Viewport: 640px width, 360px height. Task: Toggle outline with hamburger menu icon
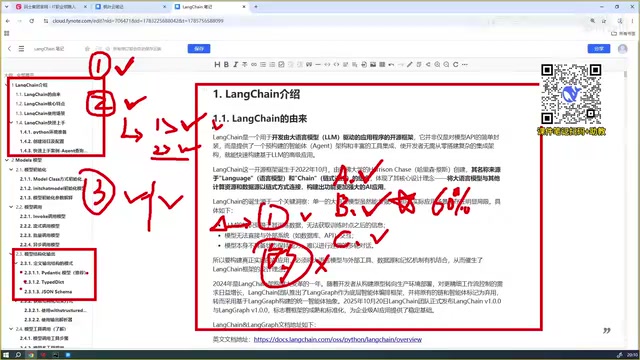pyautogui.click(x=21, y=49)
